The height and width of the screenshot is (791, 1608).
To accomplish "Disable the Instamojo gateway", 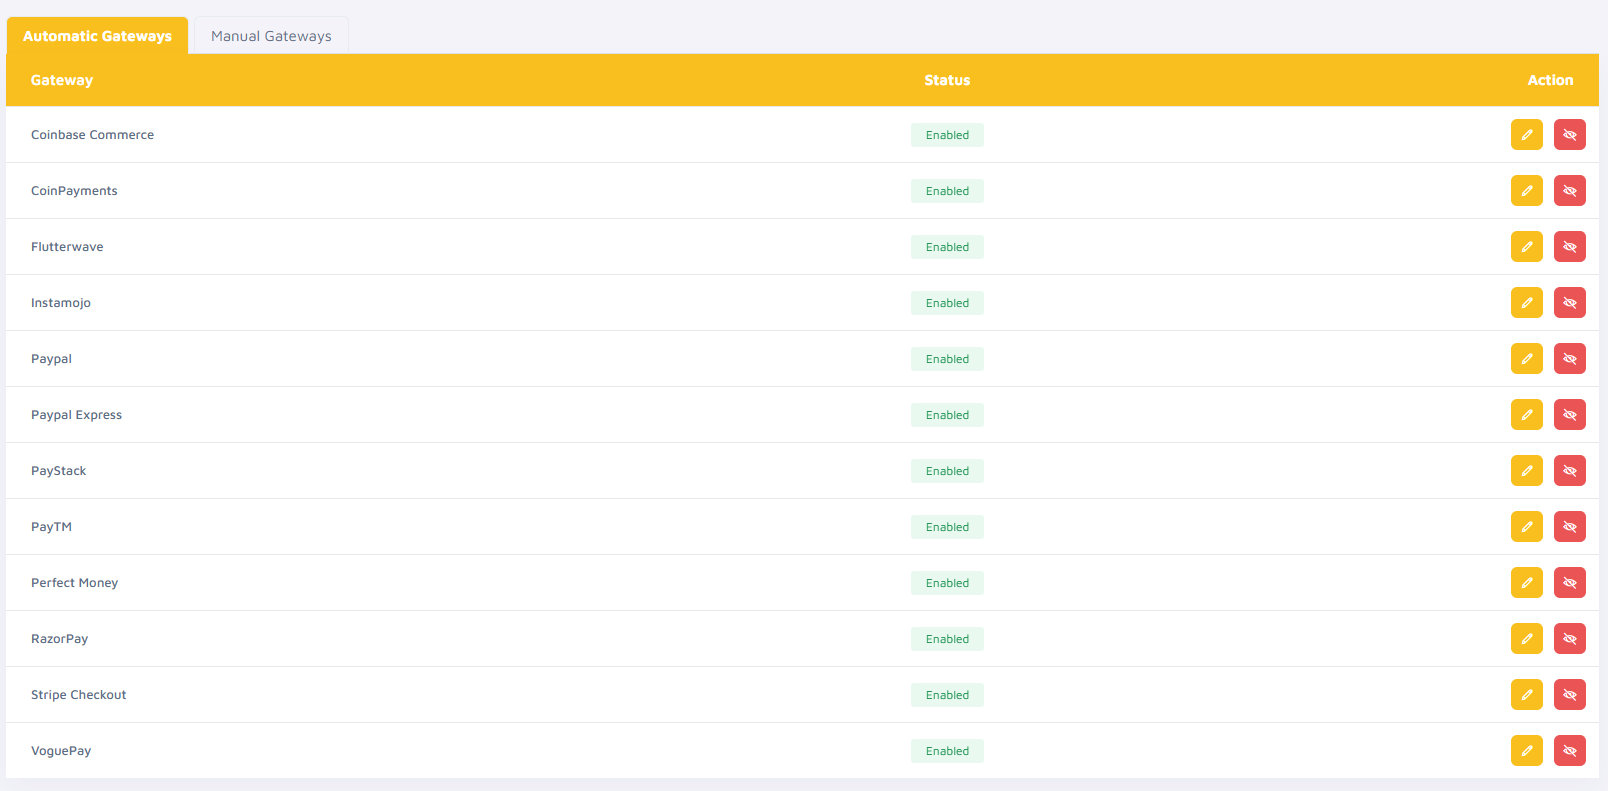I will (x=1569, y=303).
